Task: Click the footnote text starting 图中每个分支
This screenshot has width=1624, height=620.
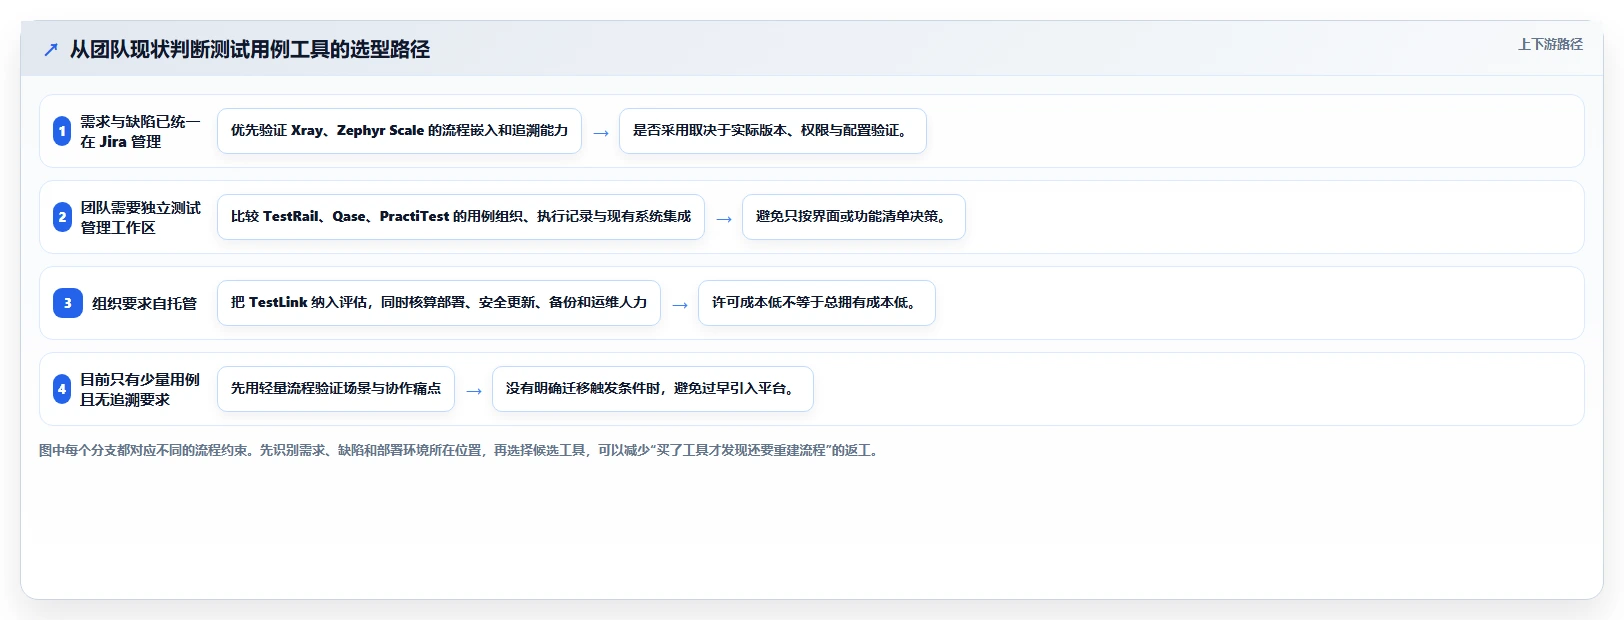Action: coord(461,450)
